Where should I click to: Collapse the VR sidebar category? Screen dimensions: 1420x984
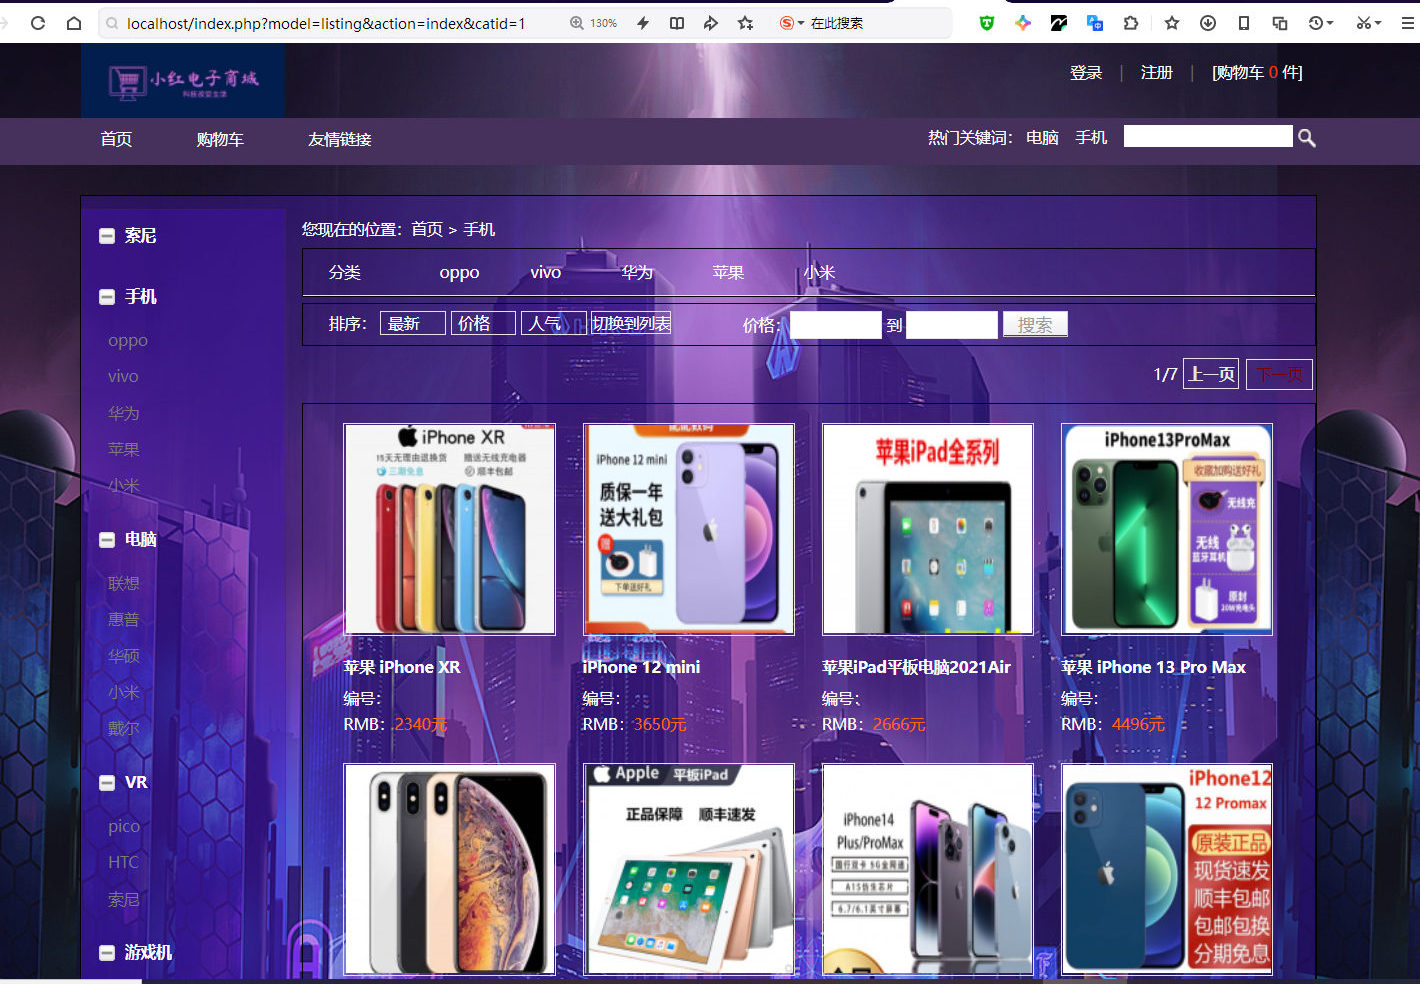pyautogui.click(x=107, y=783)
